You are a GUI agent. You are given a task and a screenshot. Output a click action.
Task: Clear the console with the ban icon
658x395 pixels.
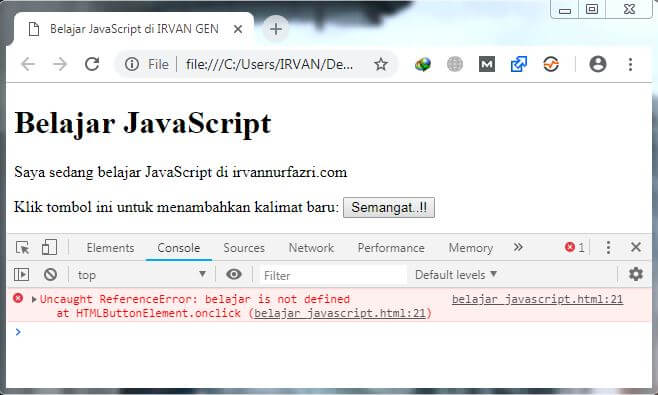pyautogui.click(x=50, y=275)
